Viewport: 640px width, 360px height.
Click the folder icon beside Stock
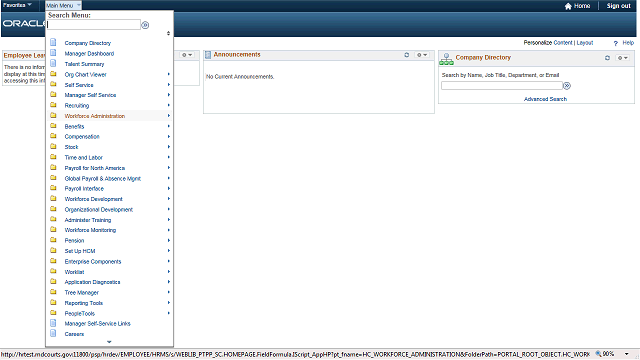click(x=53, y=147)
